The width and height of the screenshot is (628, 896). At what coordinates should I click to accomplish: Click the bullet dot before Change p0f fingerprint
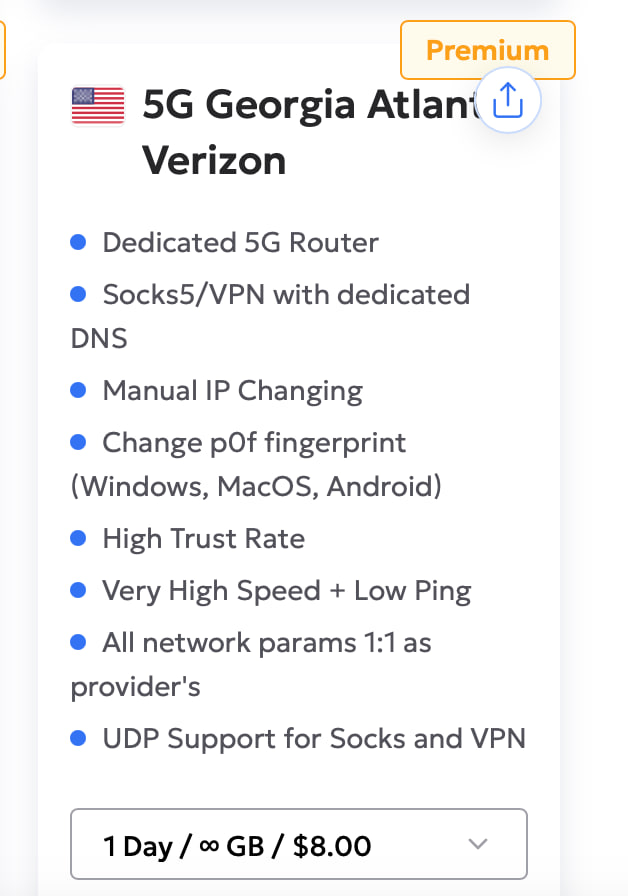79,442
